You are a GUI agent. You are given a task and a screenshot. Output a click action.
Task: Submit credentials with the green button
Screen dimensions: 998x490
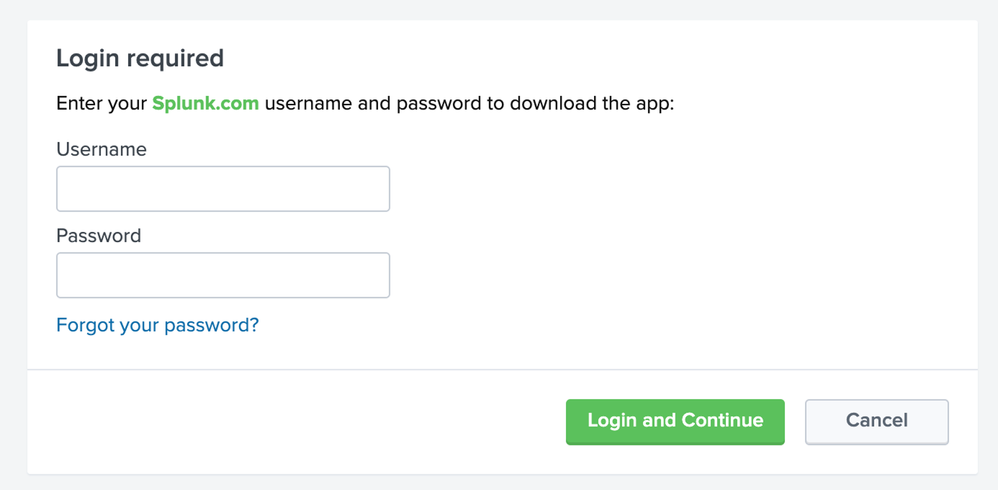coord(675,421)
